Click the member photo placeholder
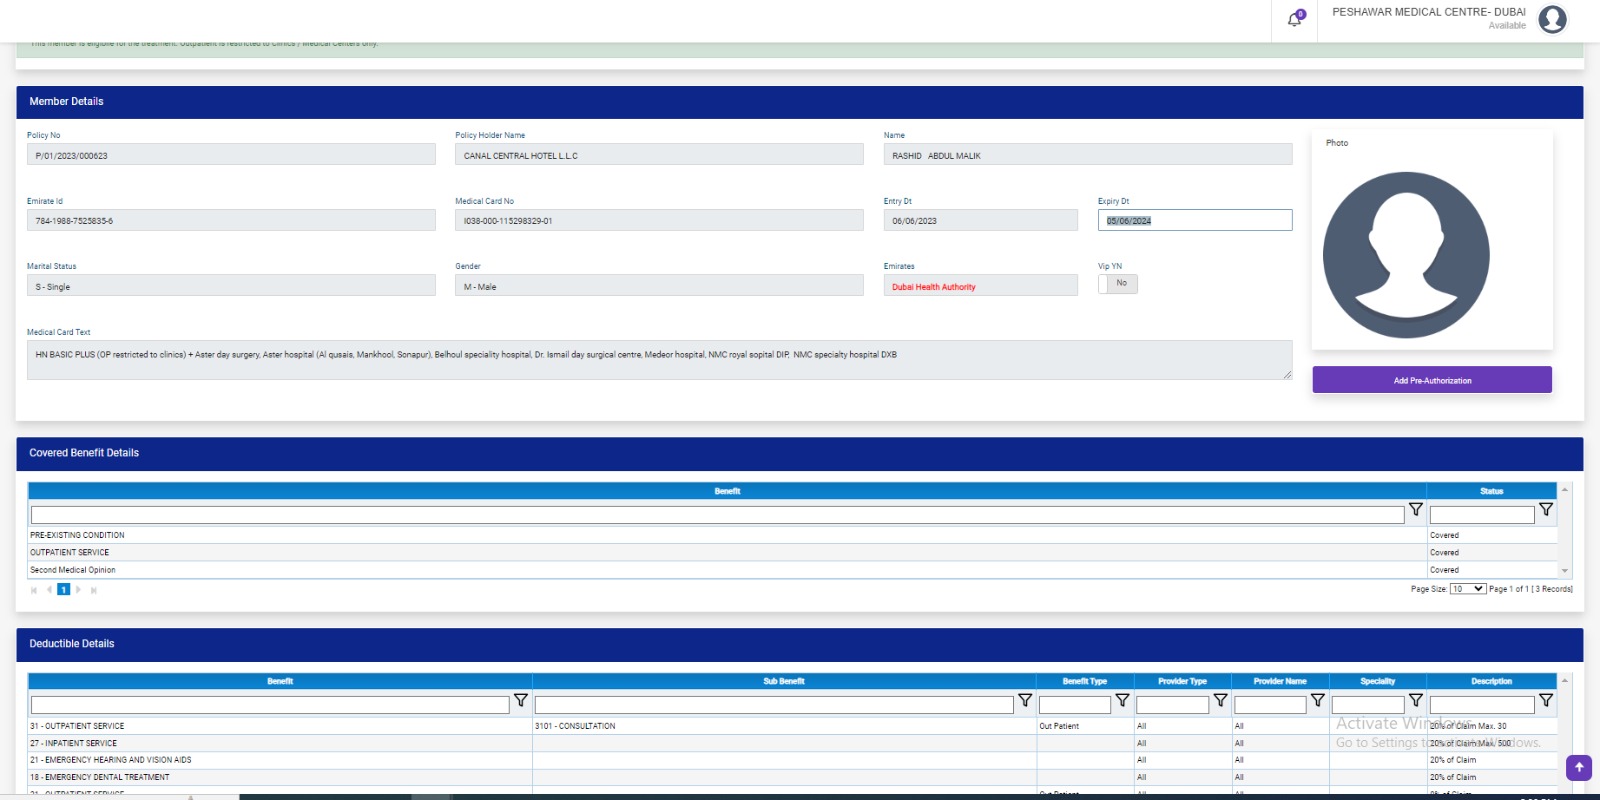Screen dimensions: 1600x800 tap(1405, 255)
